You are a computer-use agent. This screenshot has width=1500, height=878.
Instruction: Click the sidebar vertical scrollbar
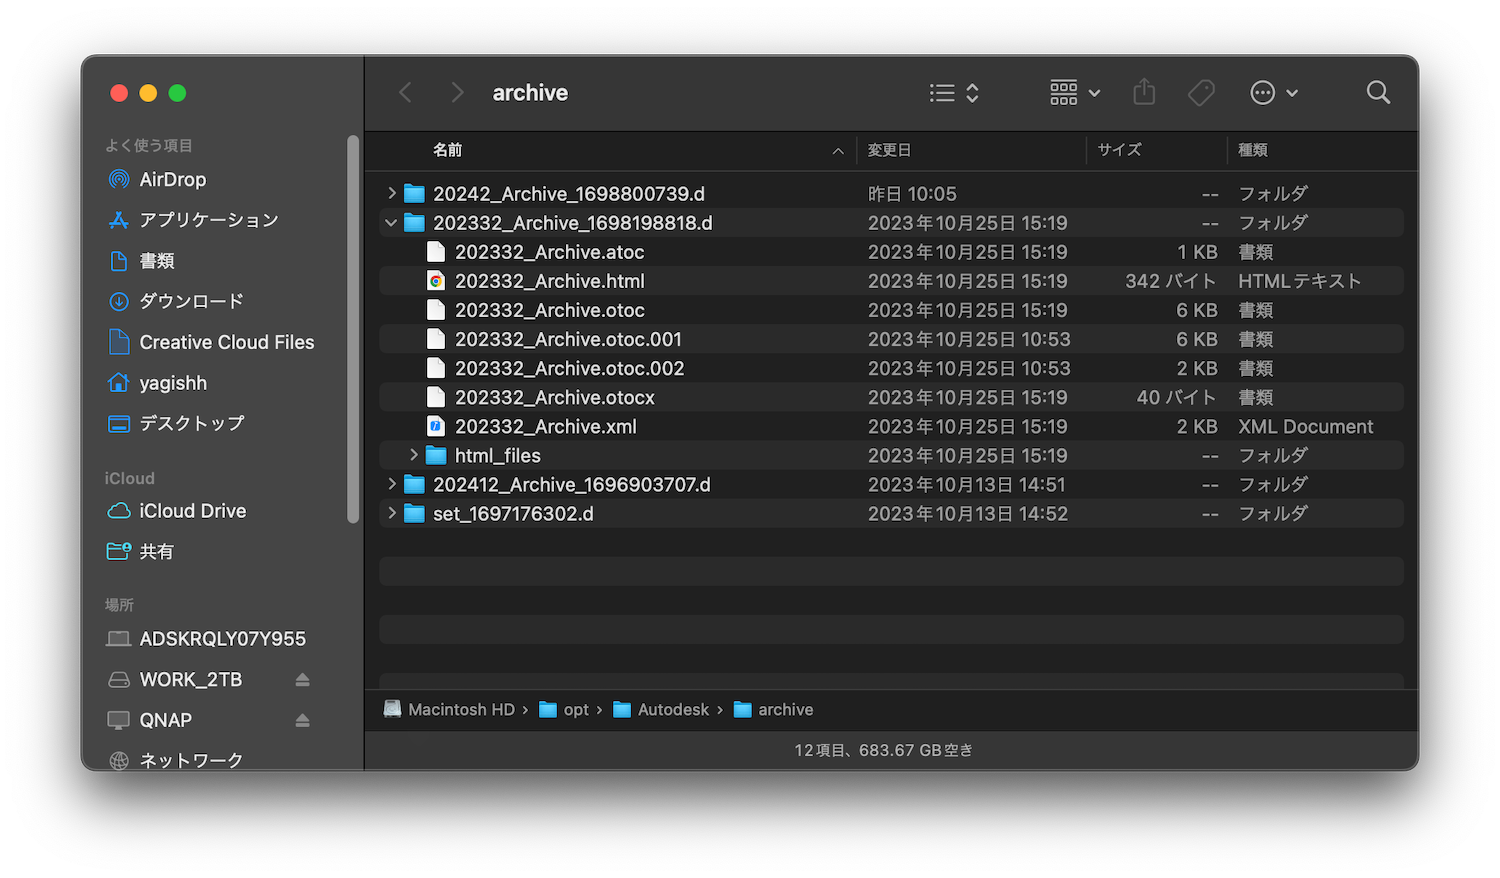352,329
